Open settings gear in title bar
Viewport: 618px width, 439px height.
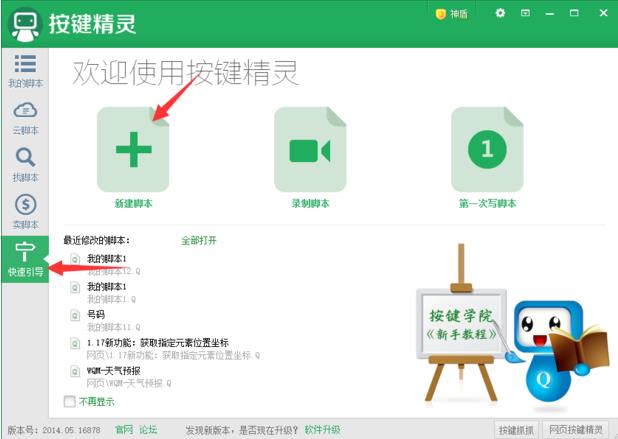tap(500, 13)
